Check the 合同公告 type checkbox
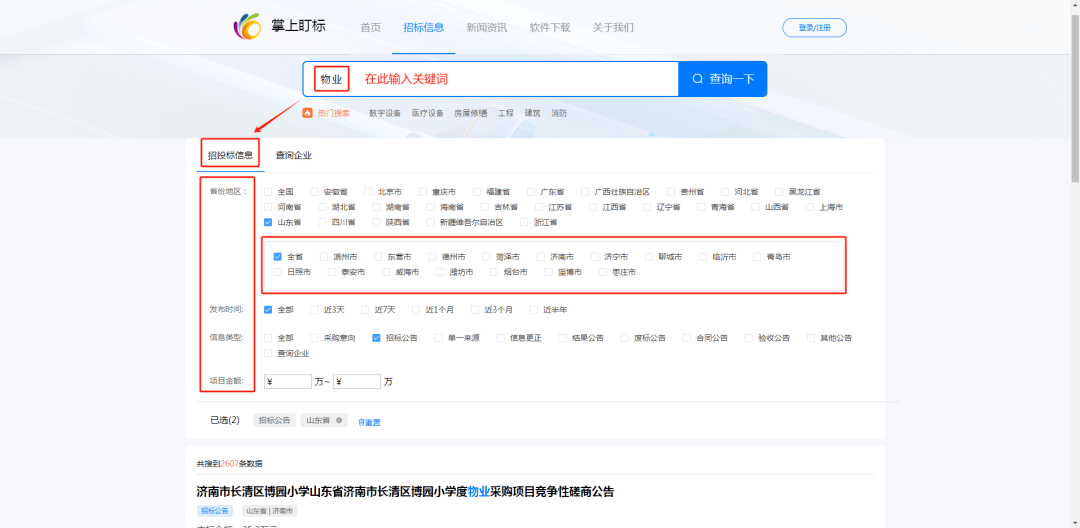 687,338
